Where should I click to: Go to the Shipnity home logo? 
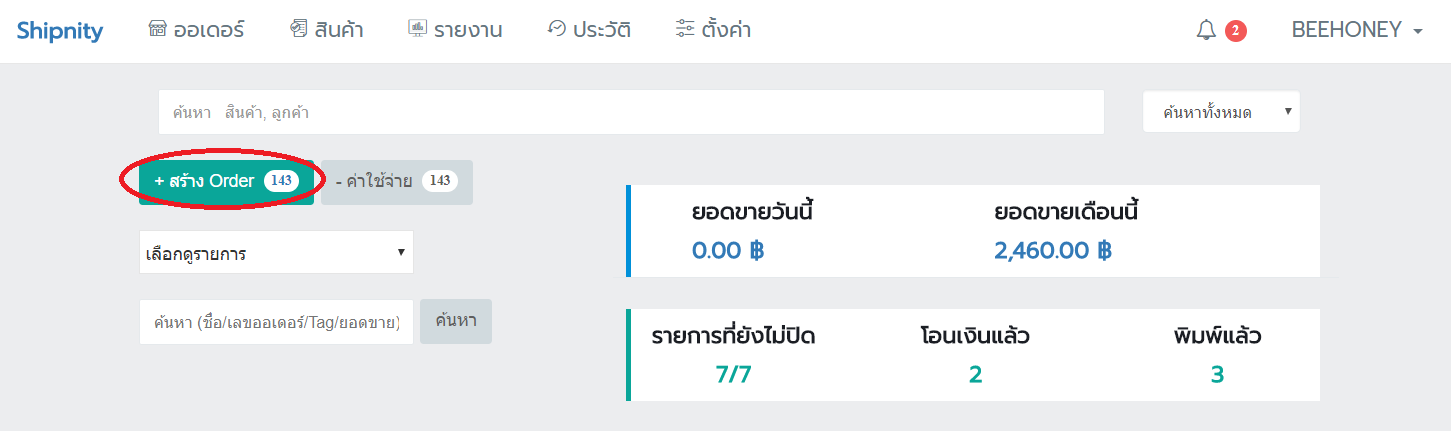tap(60, 31)
